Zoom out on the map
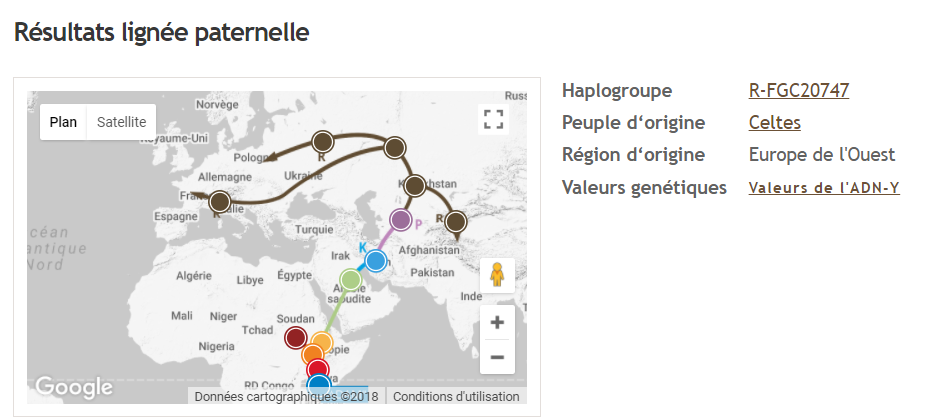The height and width of the screenshot is (418, 932). tap(497, 356)
